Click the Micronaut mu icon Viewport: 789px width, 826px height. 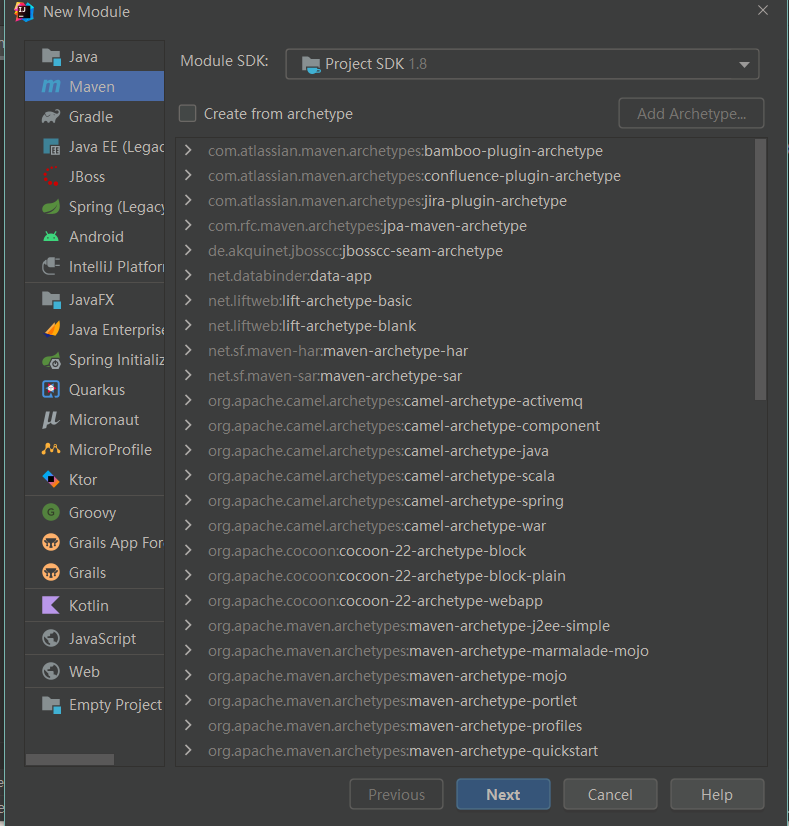click(51, 420)
